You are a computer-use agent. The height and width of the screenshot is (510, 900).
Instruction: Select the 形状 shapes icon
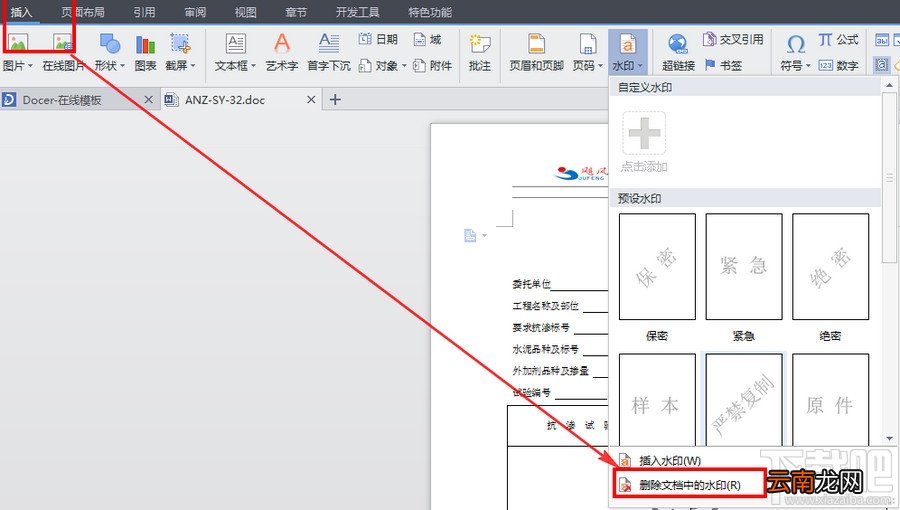[109, 44]
